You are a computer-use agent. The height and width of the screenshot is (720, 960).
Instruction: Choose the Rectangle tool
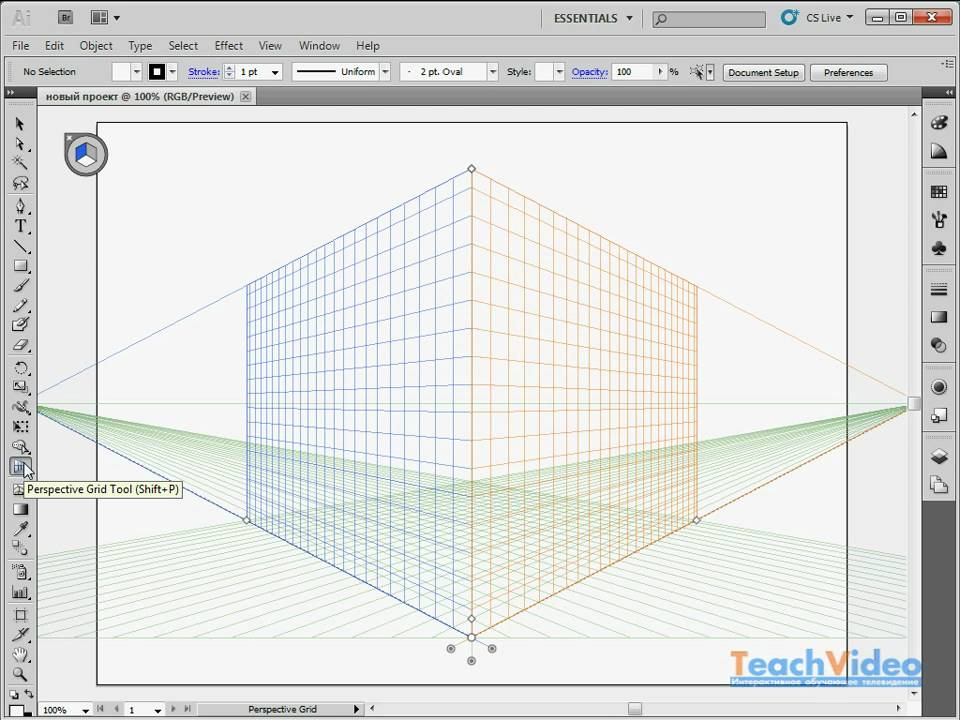pos(20,266)
